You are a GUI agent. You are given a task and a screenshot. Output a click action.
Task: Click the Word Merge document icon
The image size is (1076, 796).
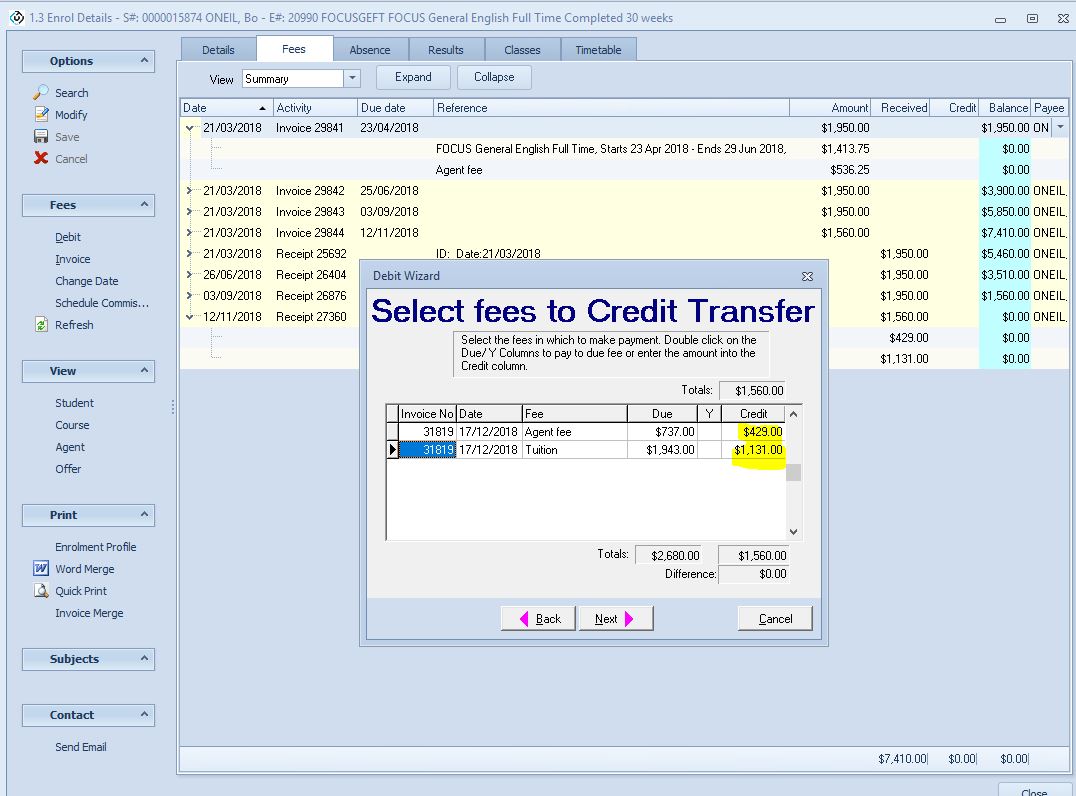click(41, 569)
